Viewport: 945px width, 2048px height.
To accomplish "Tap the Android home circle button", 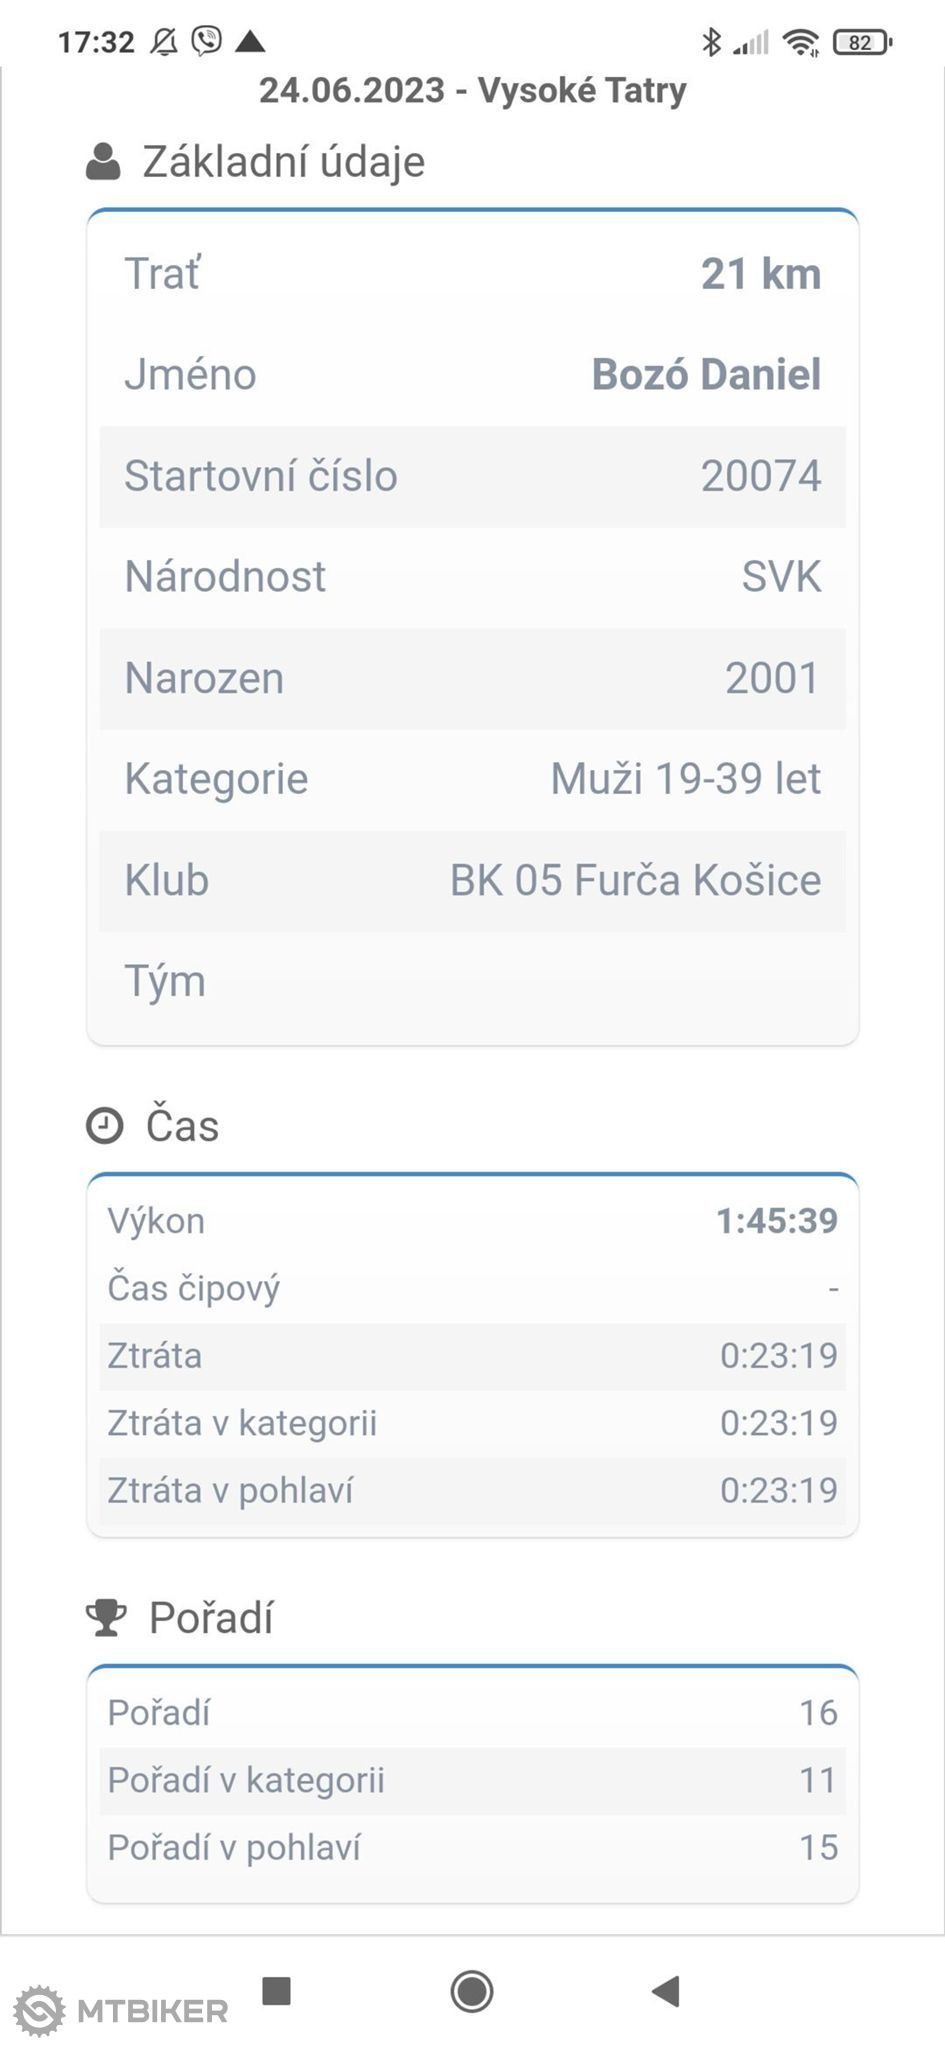I will click(472, 1991).
